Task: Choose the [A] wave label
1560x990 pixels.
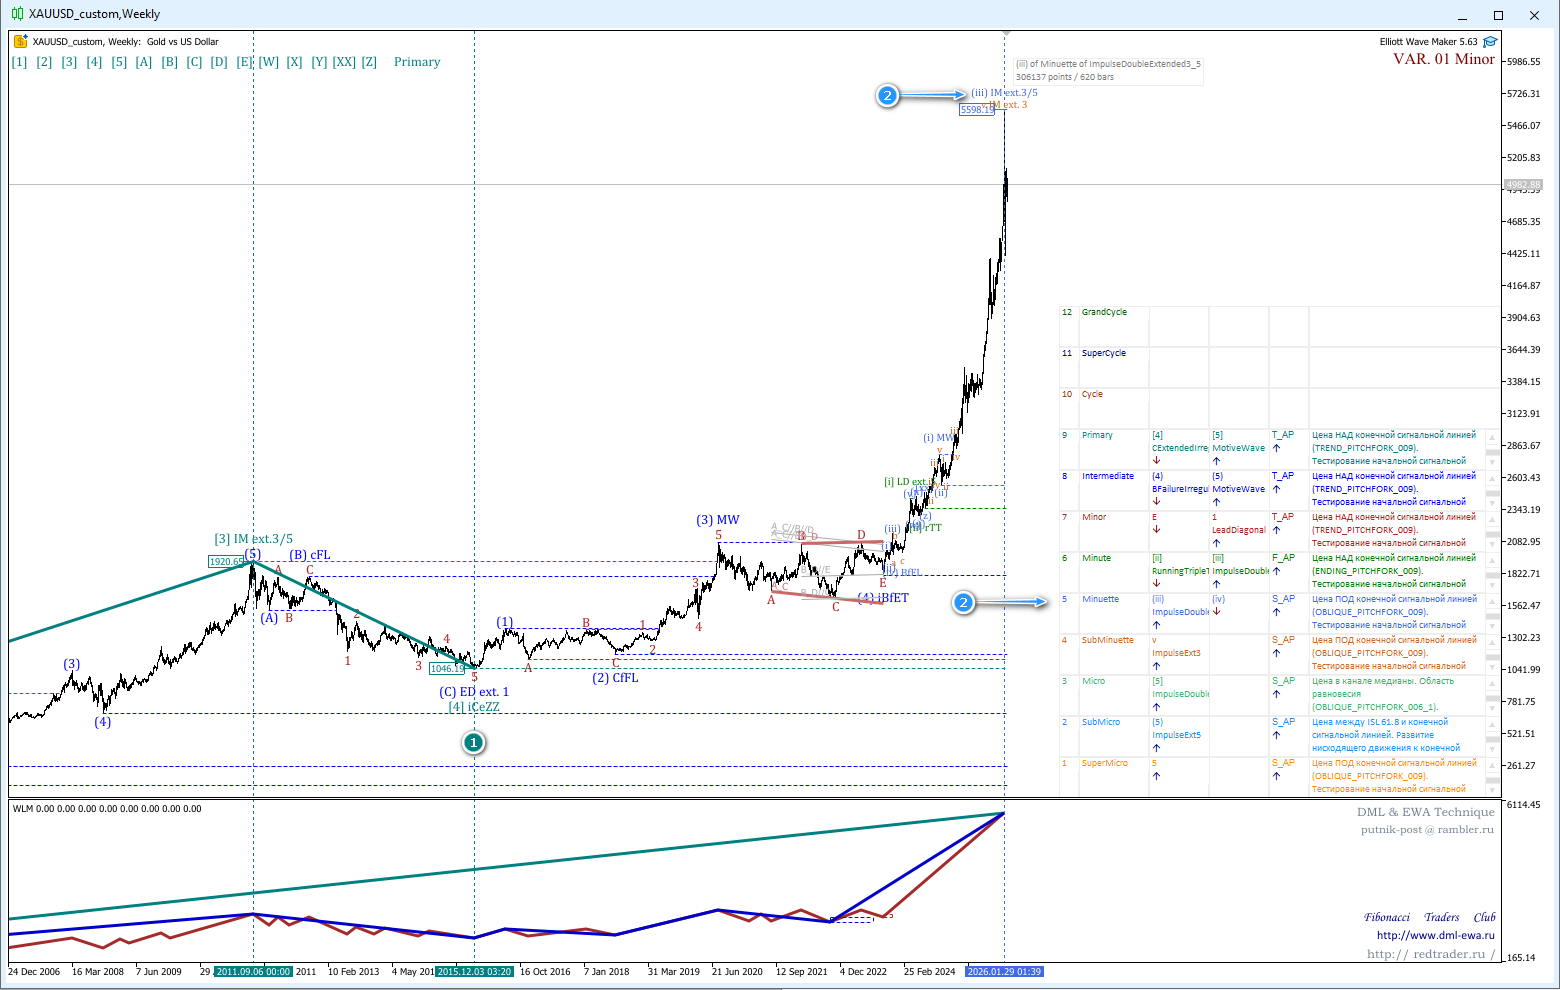Action: click(144, 62)
